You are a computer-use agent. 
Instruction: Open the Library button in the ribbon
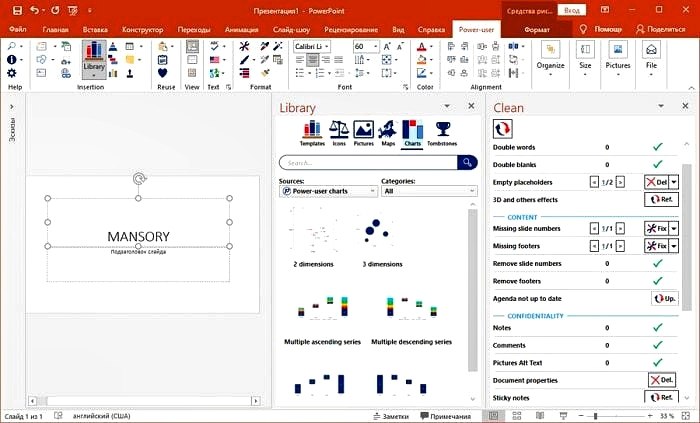click(94, 60)
